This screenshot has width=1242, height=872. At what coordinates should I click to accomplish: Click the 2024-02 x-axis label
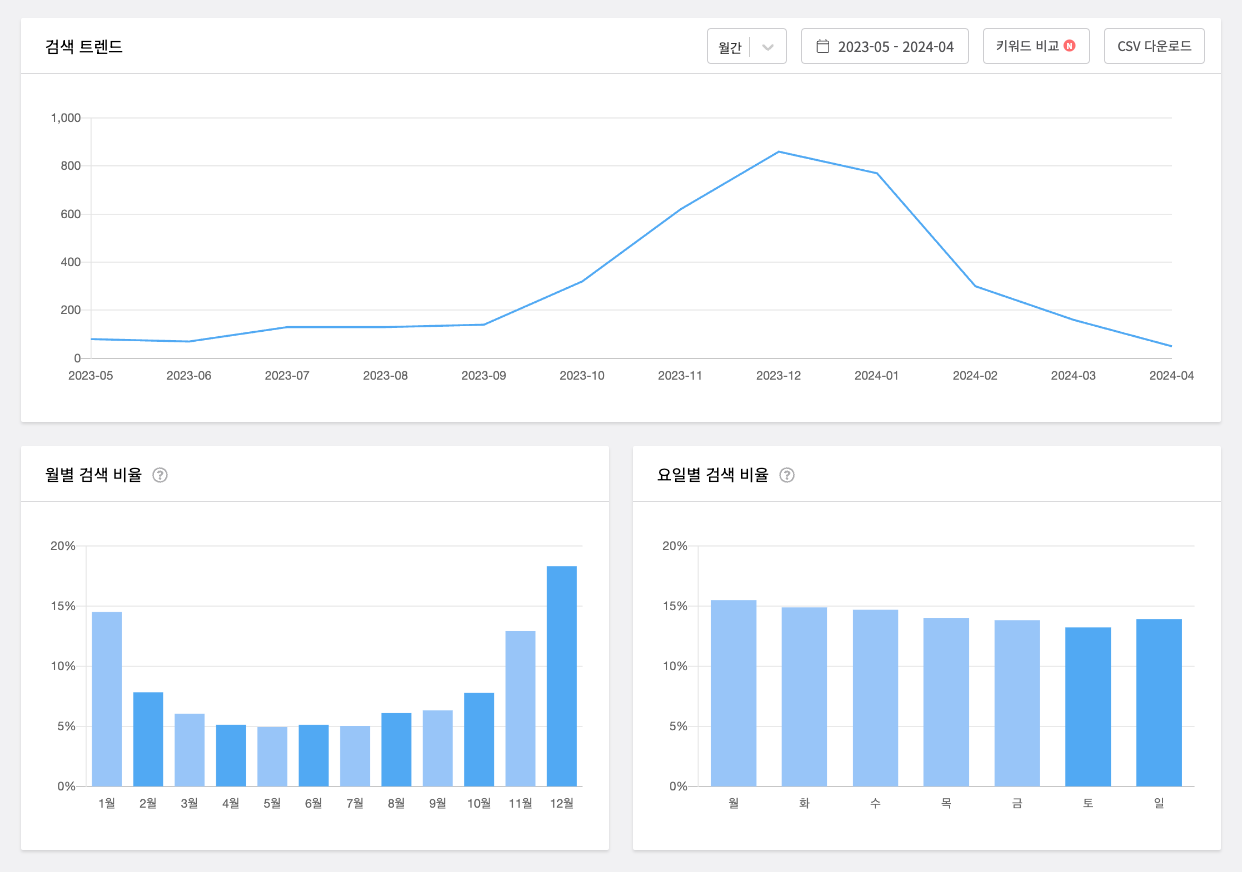pos(975,376)
